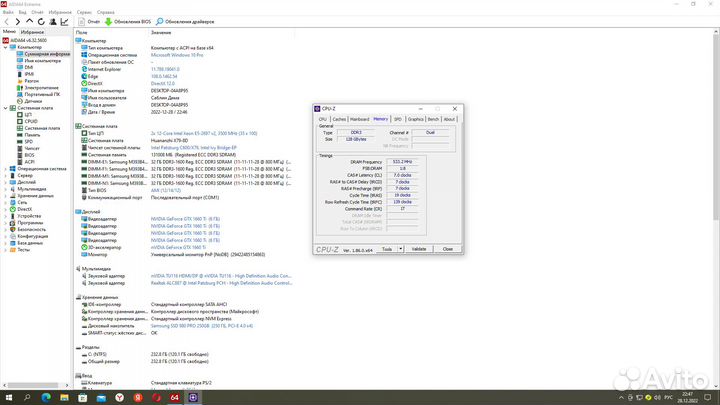Select DirectX item in left tree

pos(21,209)
